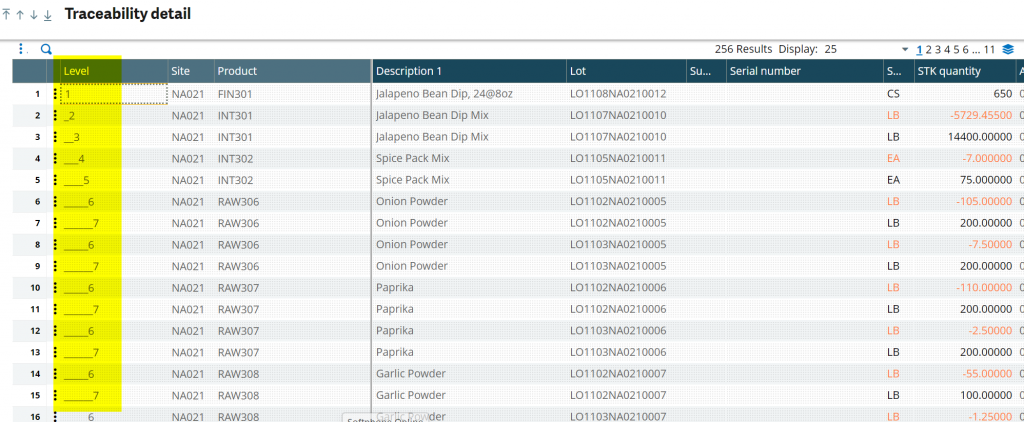
Task: Go to results page 6
Action: 965,49
